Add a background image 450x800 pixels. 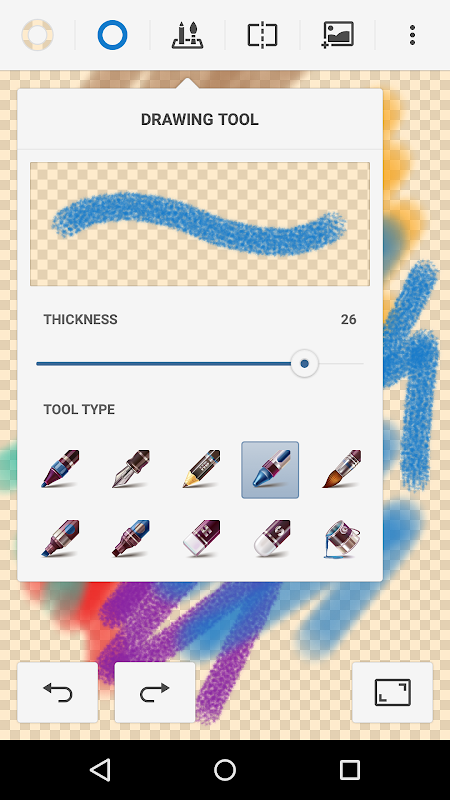point(337,35)
